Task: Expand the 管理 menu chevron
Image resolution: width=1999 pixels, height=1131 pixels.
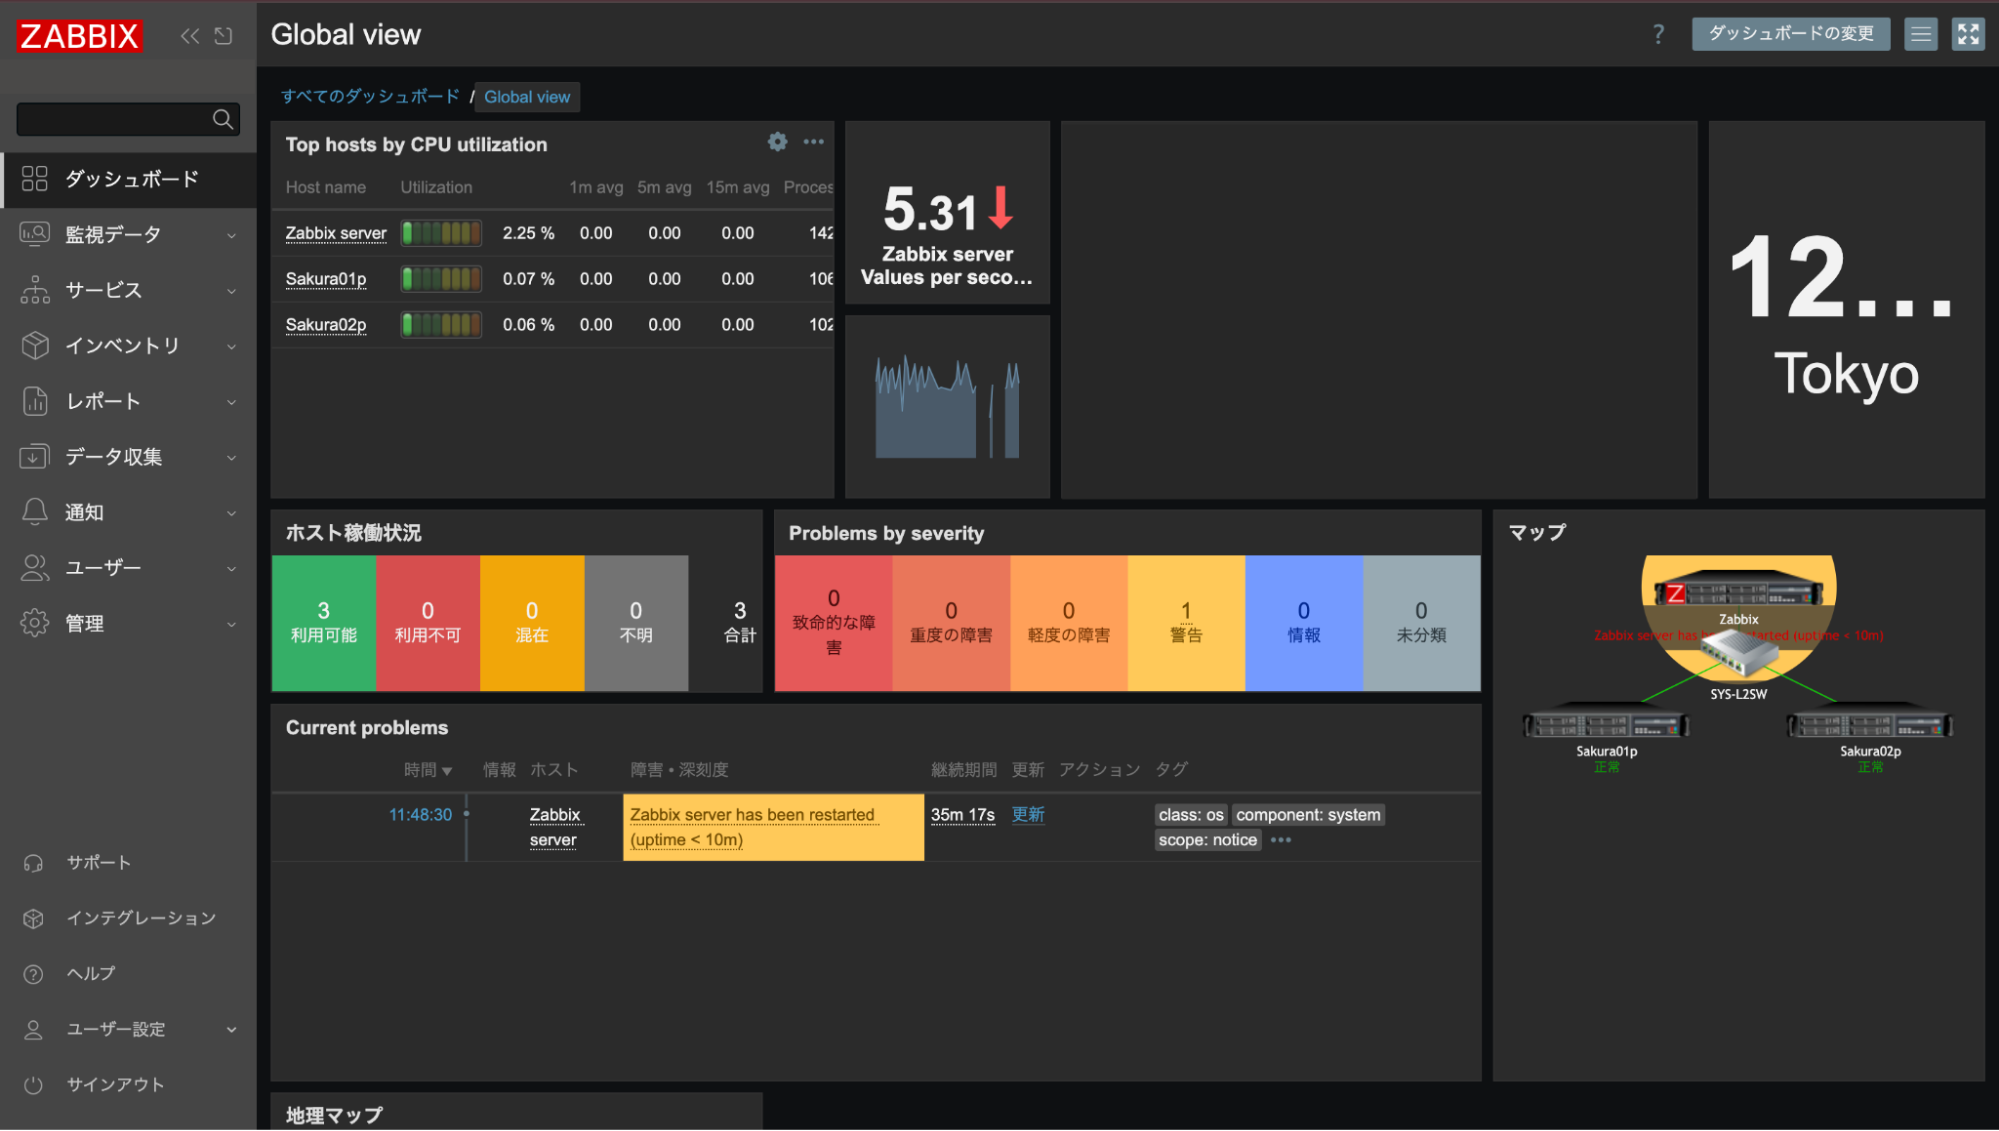Action: (232, 625)
